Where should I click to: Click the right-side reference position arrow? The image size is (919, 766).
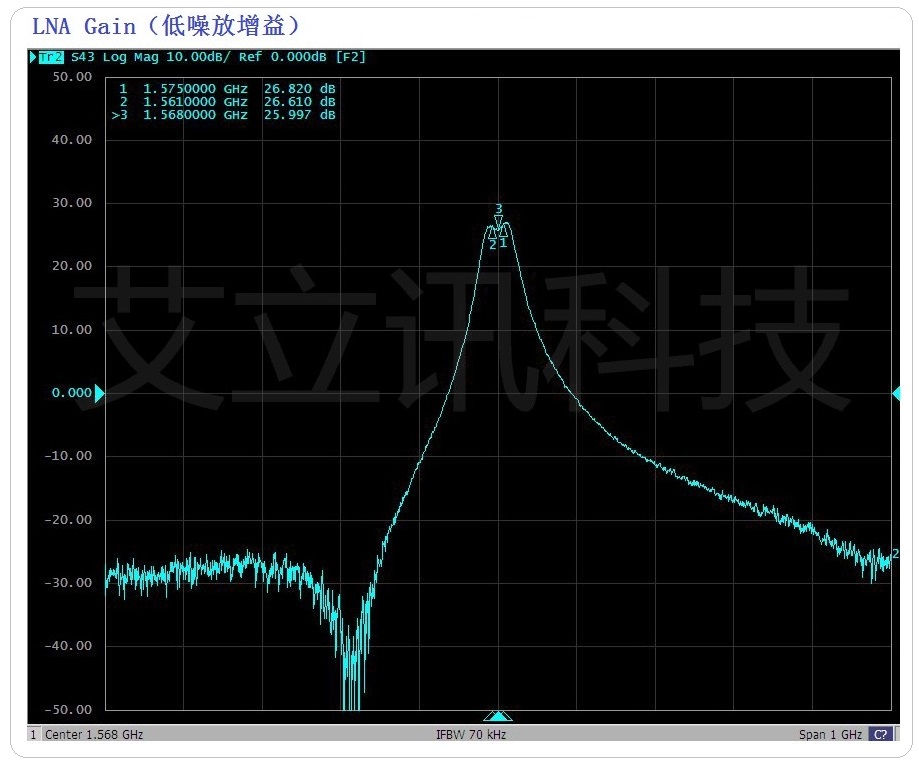(x=896, y=393)
